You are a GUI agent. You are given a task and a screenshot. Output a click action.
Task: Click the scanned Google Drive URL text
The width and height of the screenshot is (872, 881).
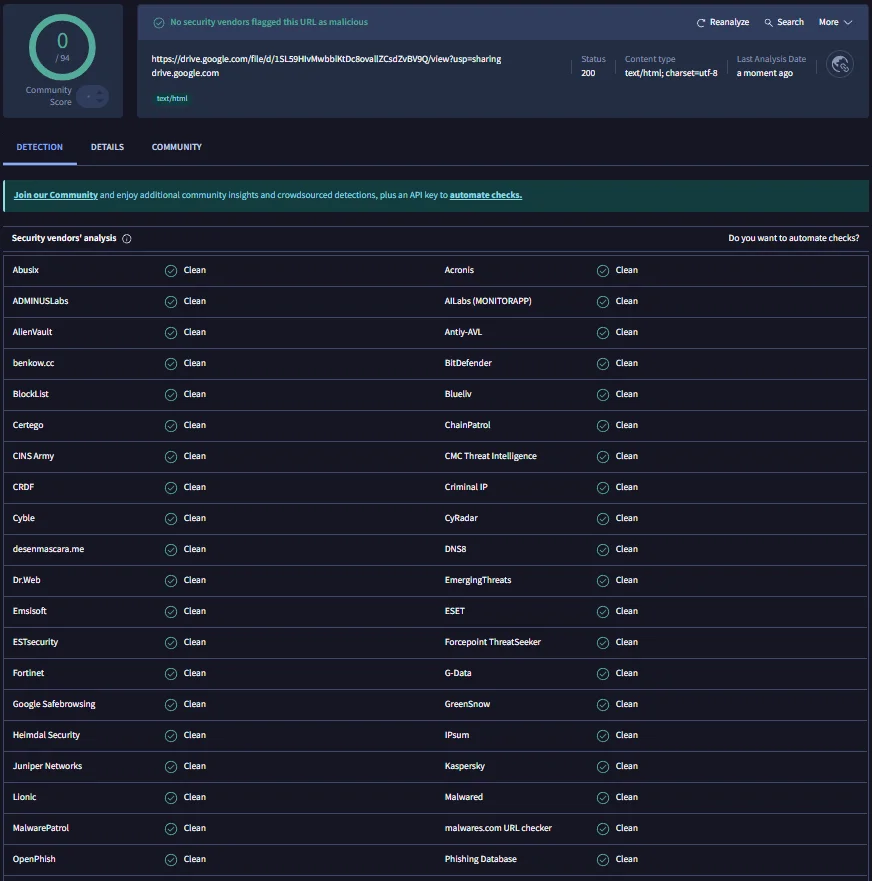(326, 59)
